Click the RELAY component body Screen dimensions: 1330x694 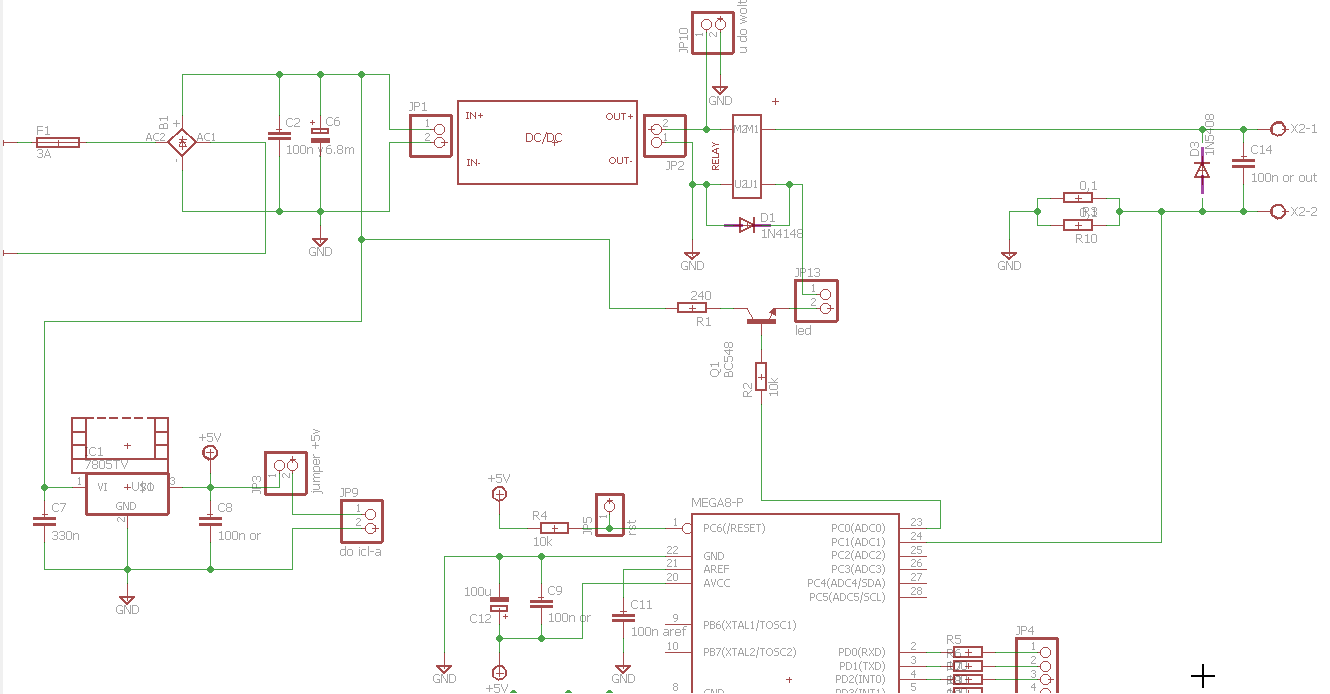coord(746,157)
